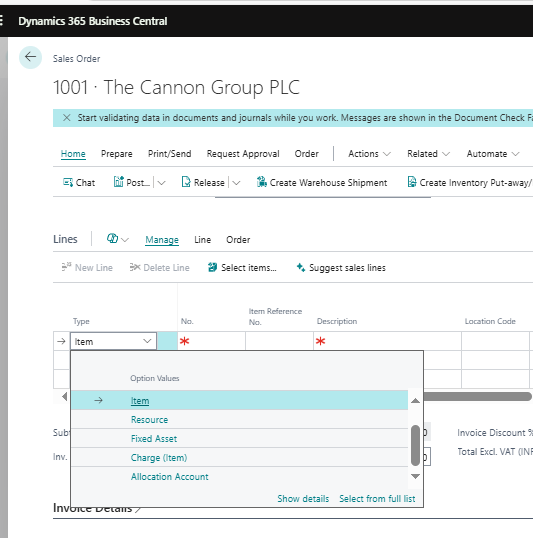This screenshot has width=533, height=538.
Task: Expand the Actions menu
Action: (x=369, y=154)
